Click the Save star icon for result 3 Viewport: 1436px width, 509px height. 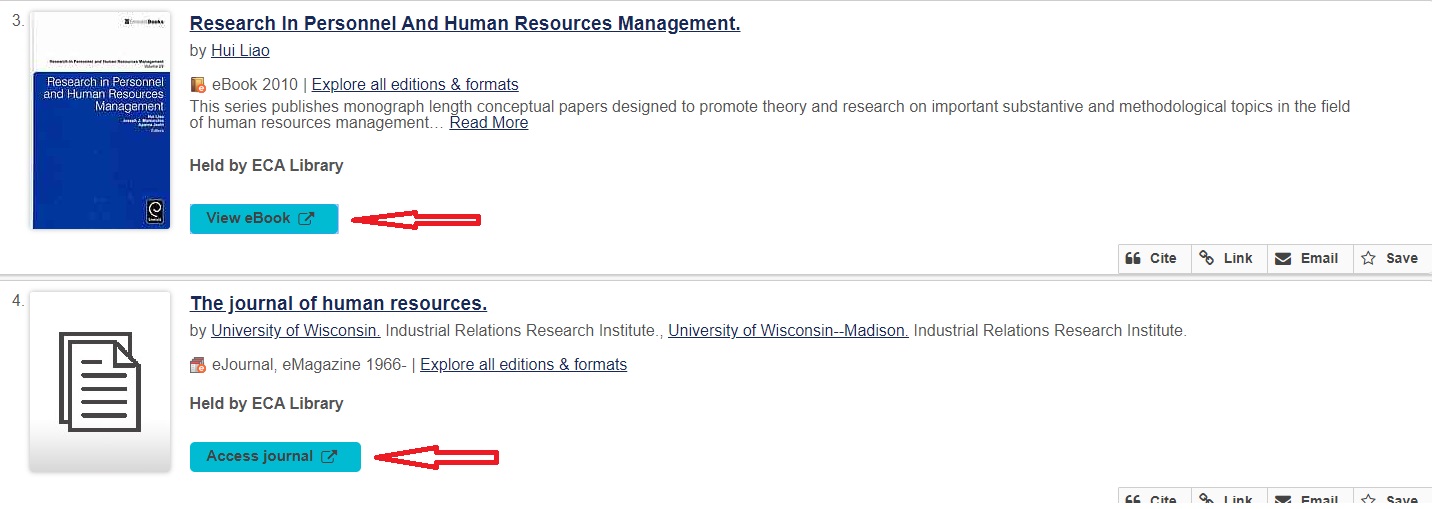pyautogui.click(x=1369, y=258)
